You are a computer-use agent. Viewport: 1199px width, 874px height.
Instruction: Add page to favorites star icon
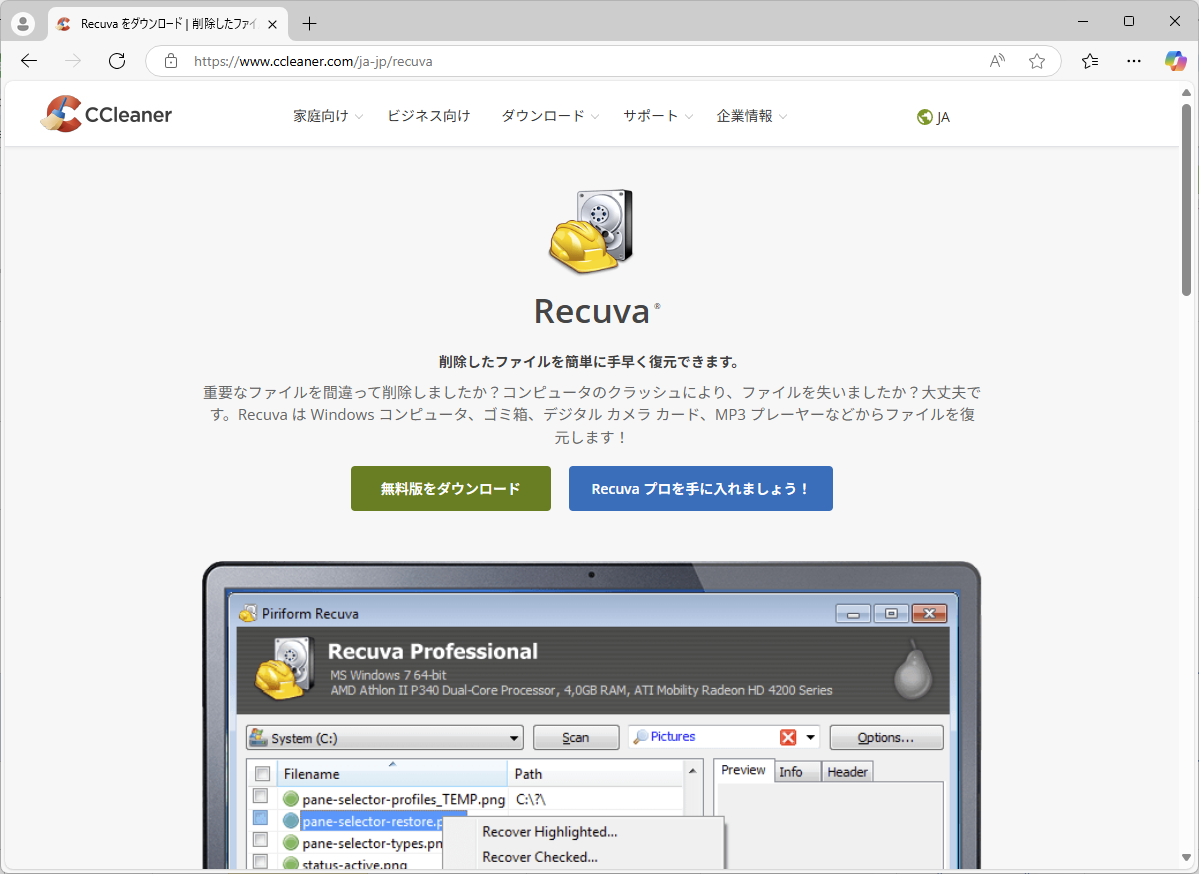pos(1037,61)
